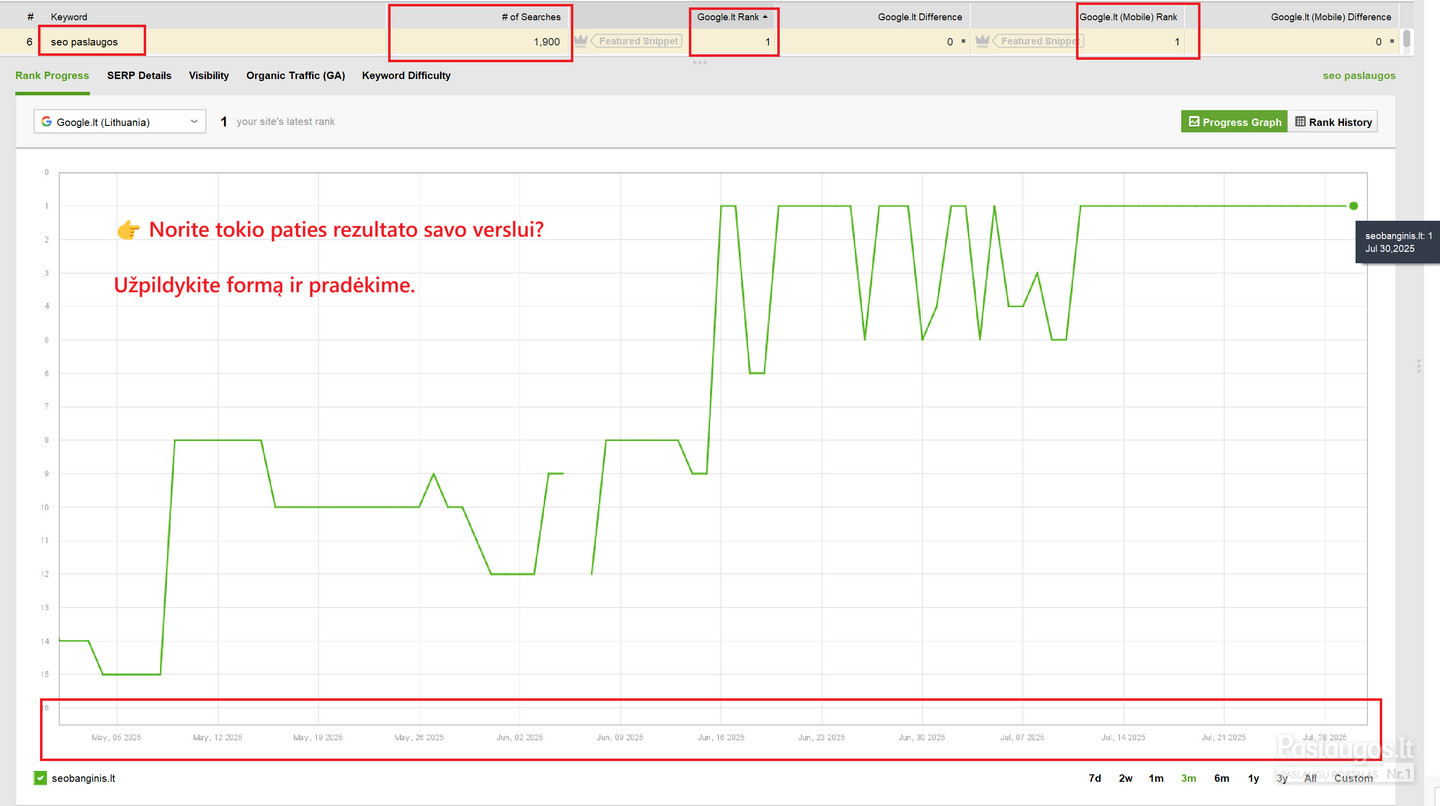Click the Google logo in the search engine selector
The image size is (1440, 806).
click(x=46, y=122)
